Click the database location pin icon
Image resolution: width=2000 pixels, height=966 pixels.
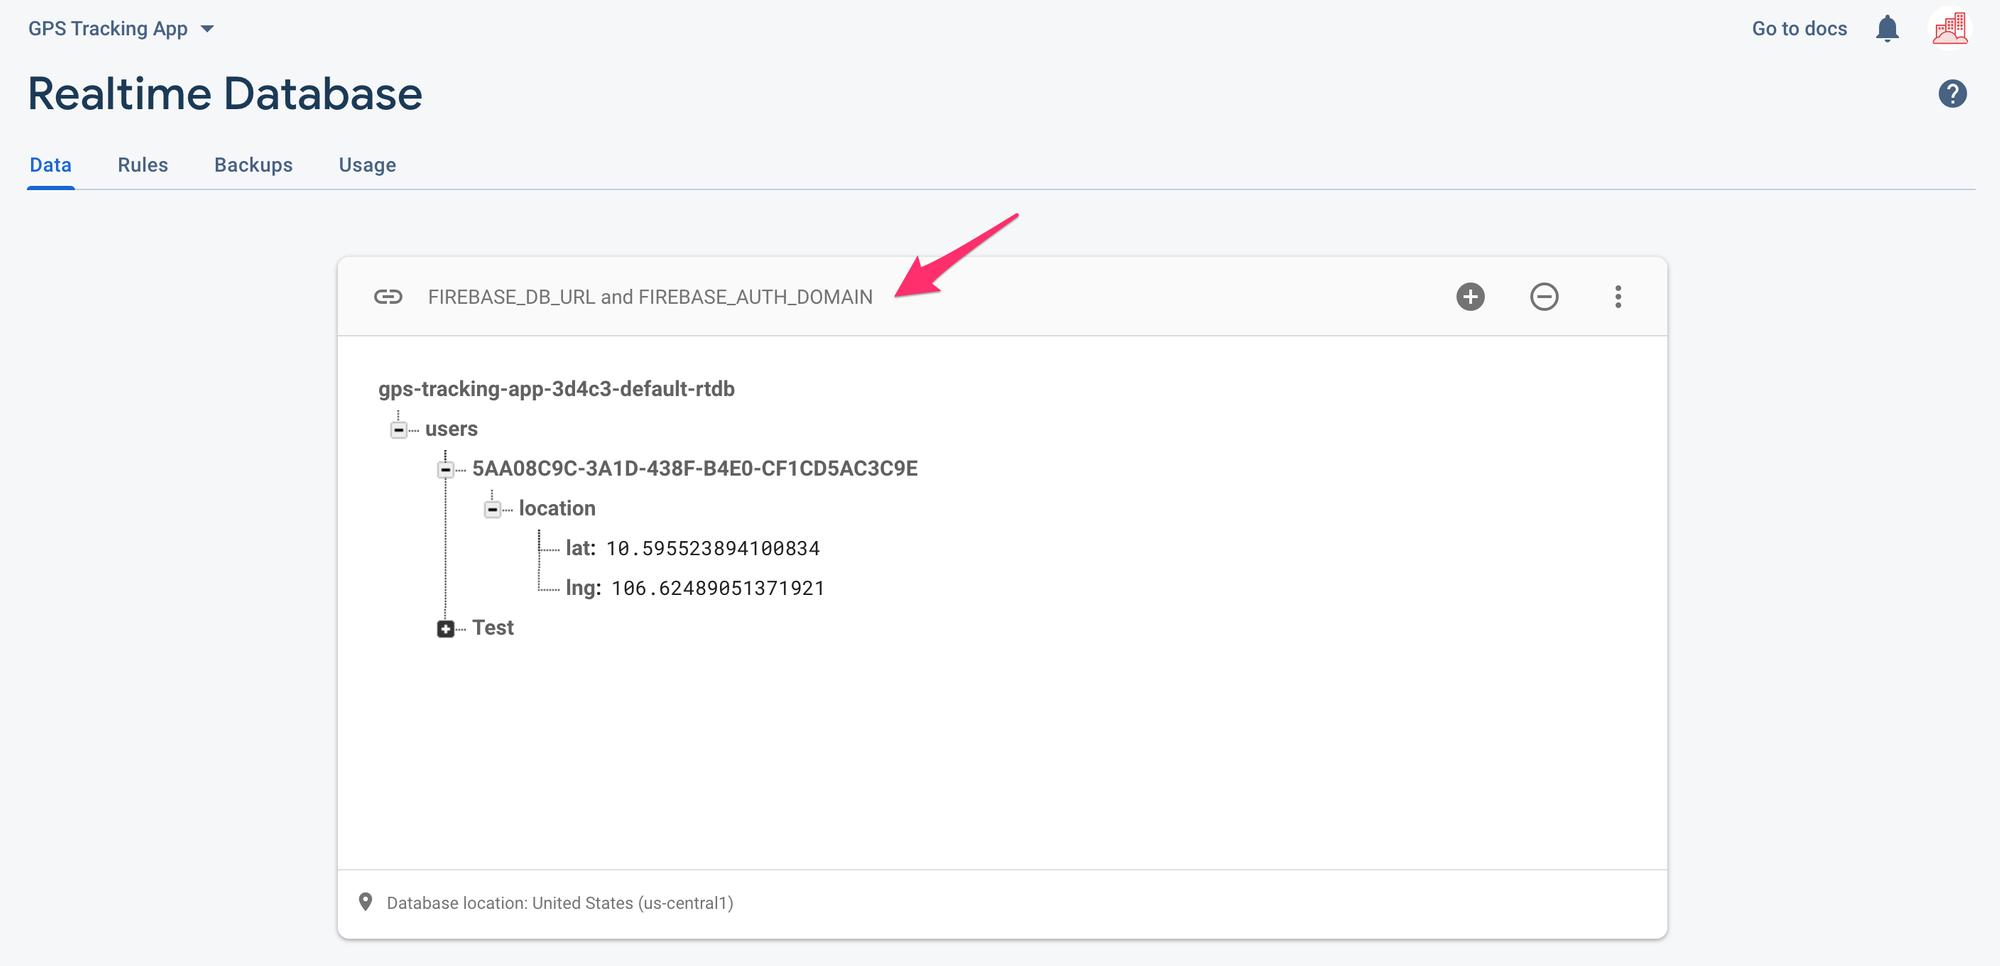coord(367,901)
